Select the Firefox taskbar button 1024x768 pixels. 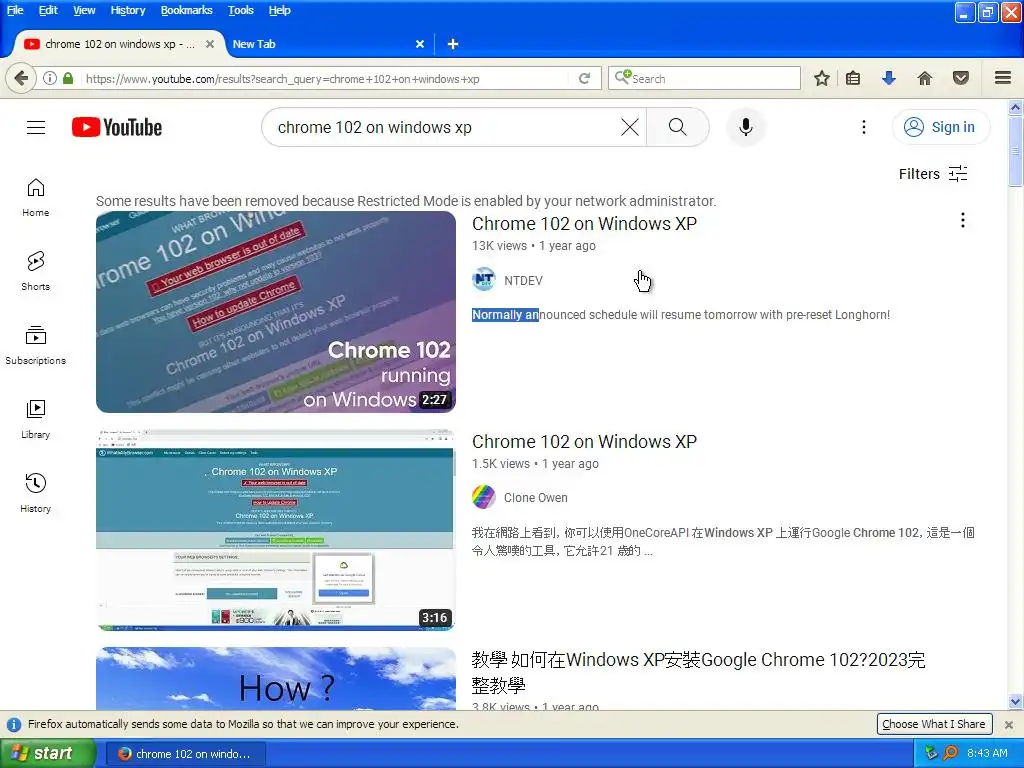[185, 754]
